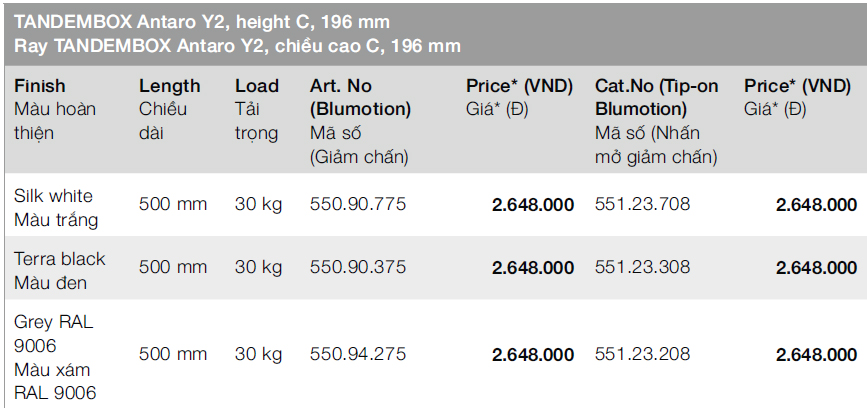867x408 pixels.
Task: Click article number 550.90.375
Action: pos(358,268)
